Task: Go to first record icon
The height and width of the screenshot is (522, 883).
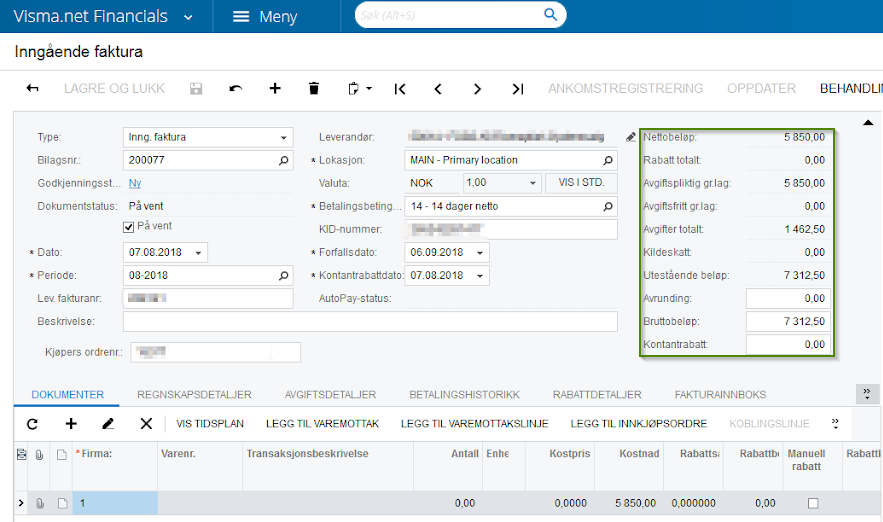Action: 400,89
